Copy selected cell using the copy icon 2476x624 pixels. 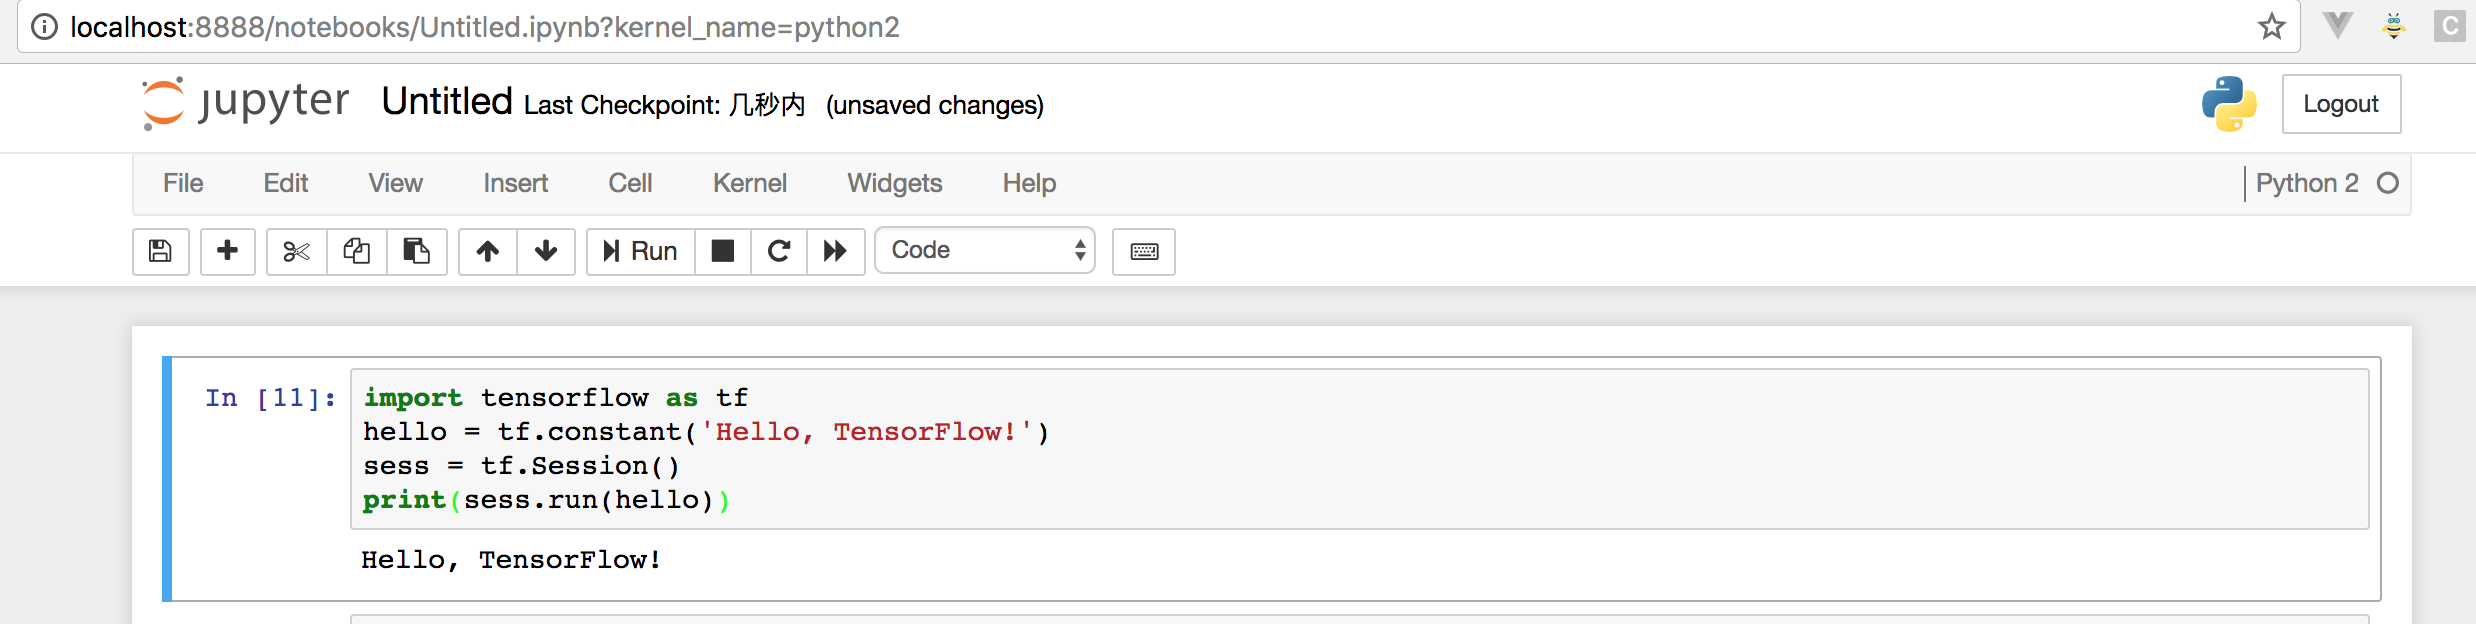tap(357, 251)
